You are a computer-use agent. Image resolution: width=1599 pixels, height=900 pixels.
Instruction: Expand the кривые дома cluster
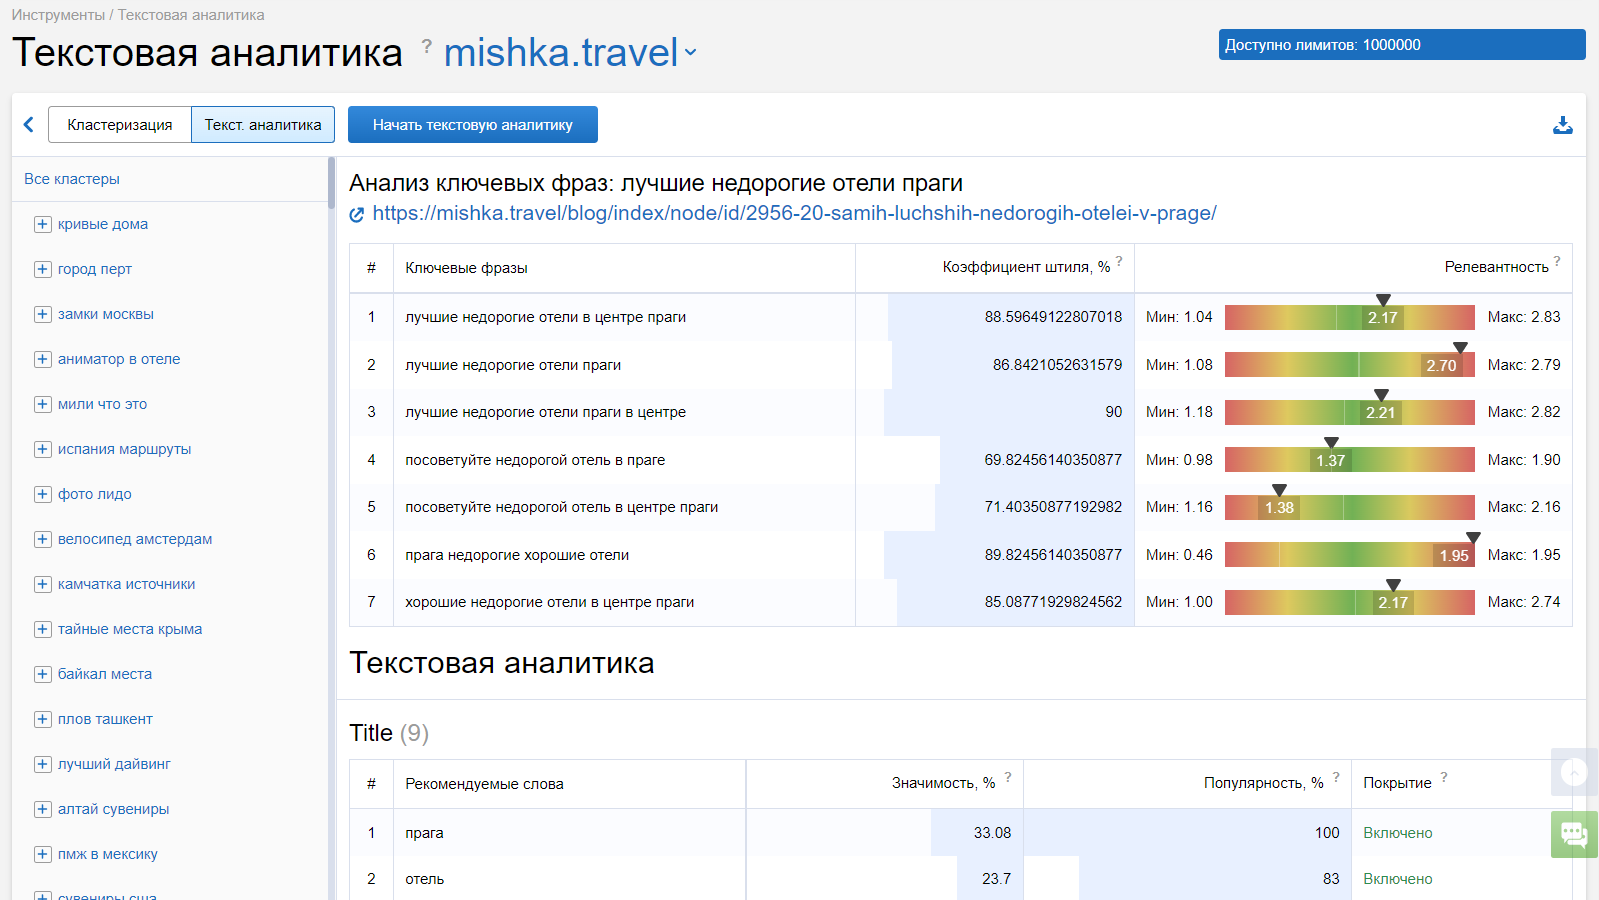pos(43,224)
